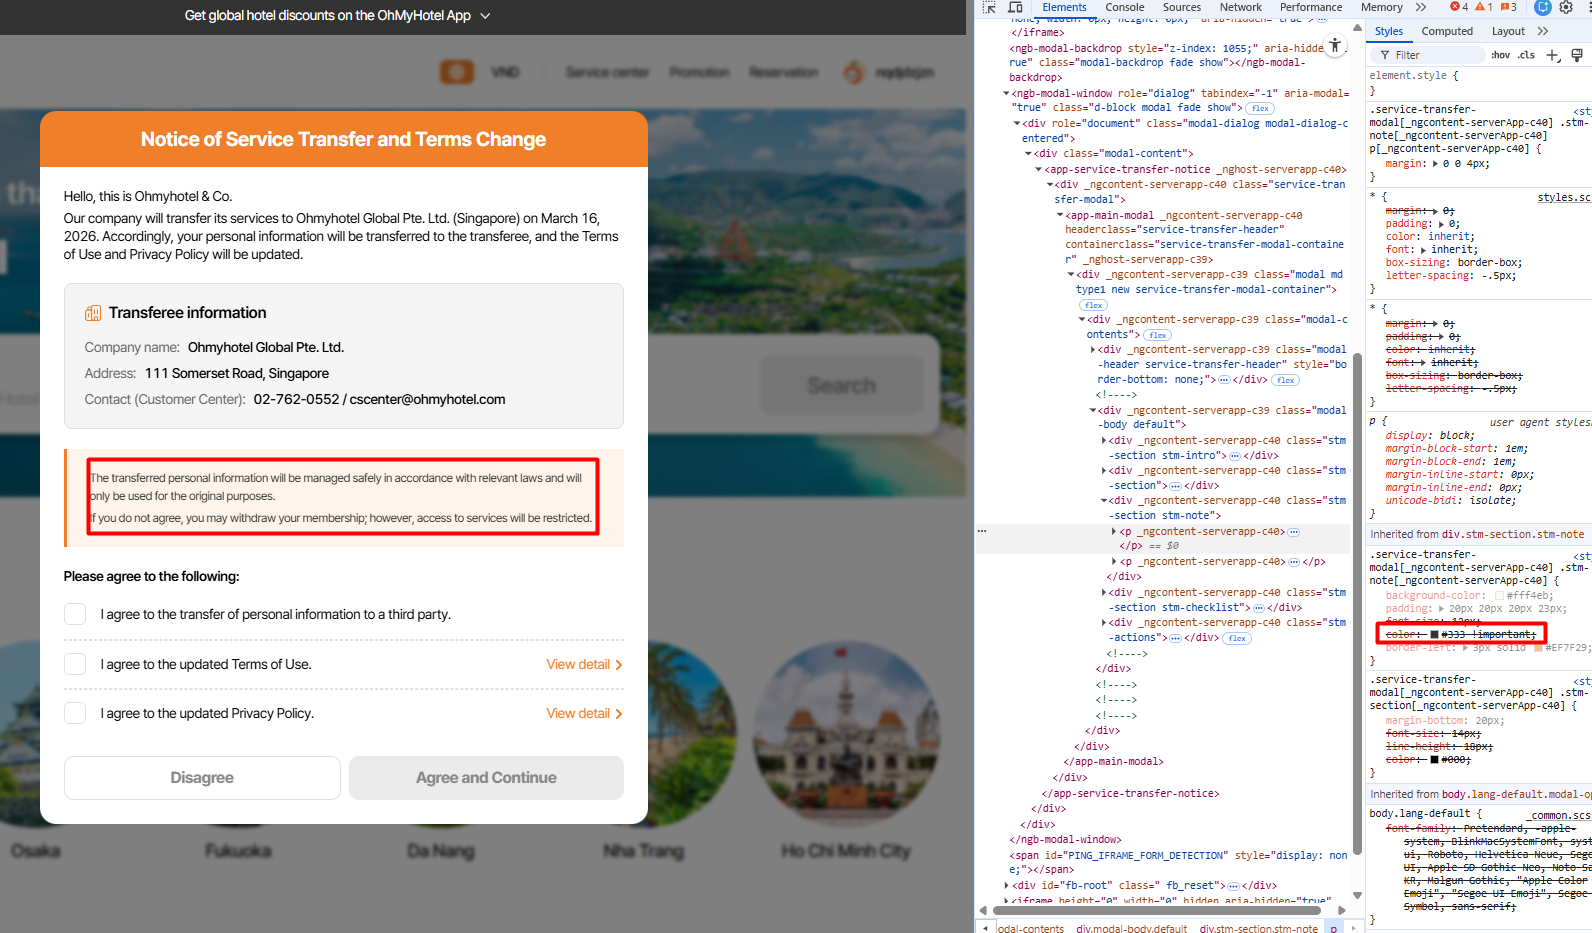Toggle the rendering emulations paintbrush icon
Viewport: 1592px width, 933px height.
[x=1577, y=55]
